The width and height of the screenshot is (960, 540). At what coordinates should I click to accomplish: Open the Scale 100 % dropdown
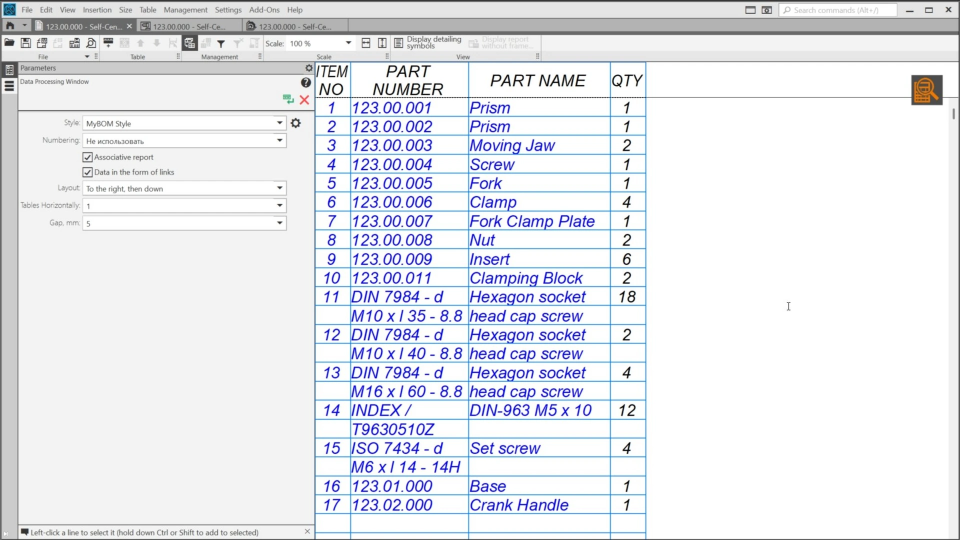pos(348,44)
